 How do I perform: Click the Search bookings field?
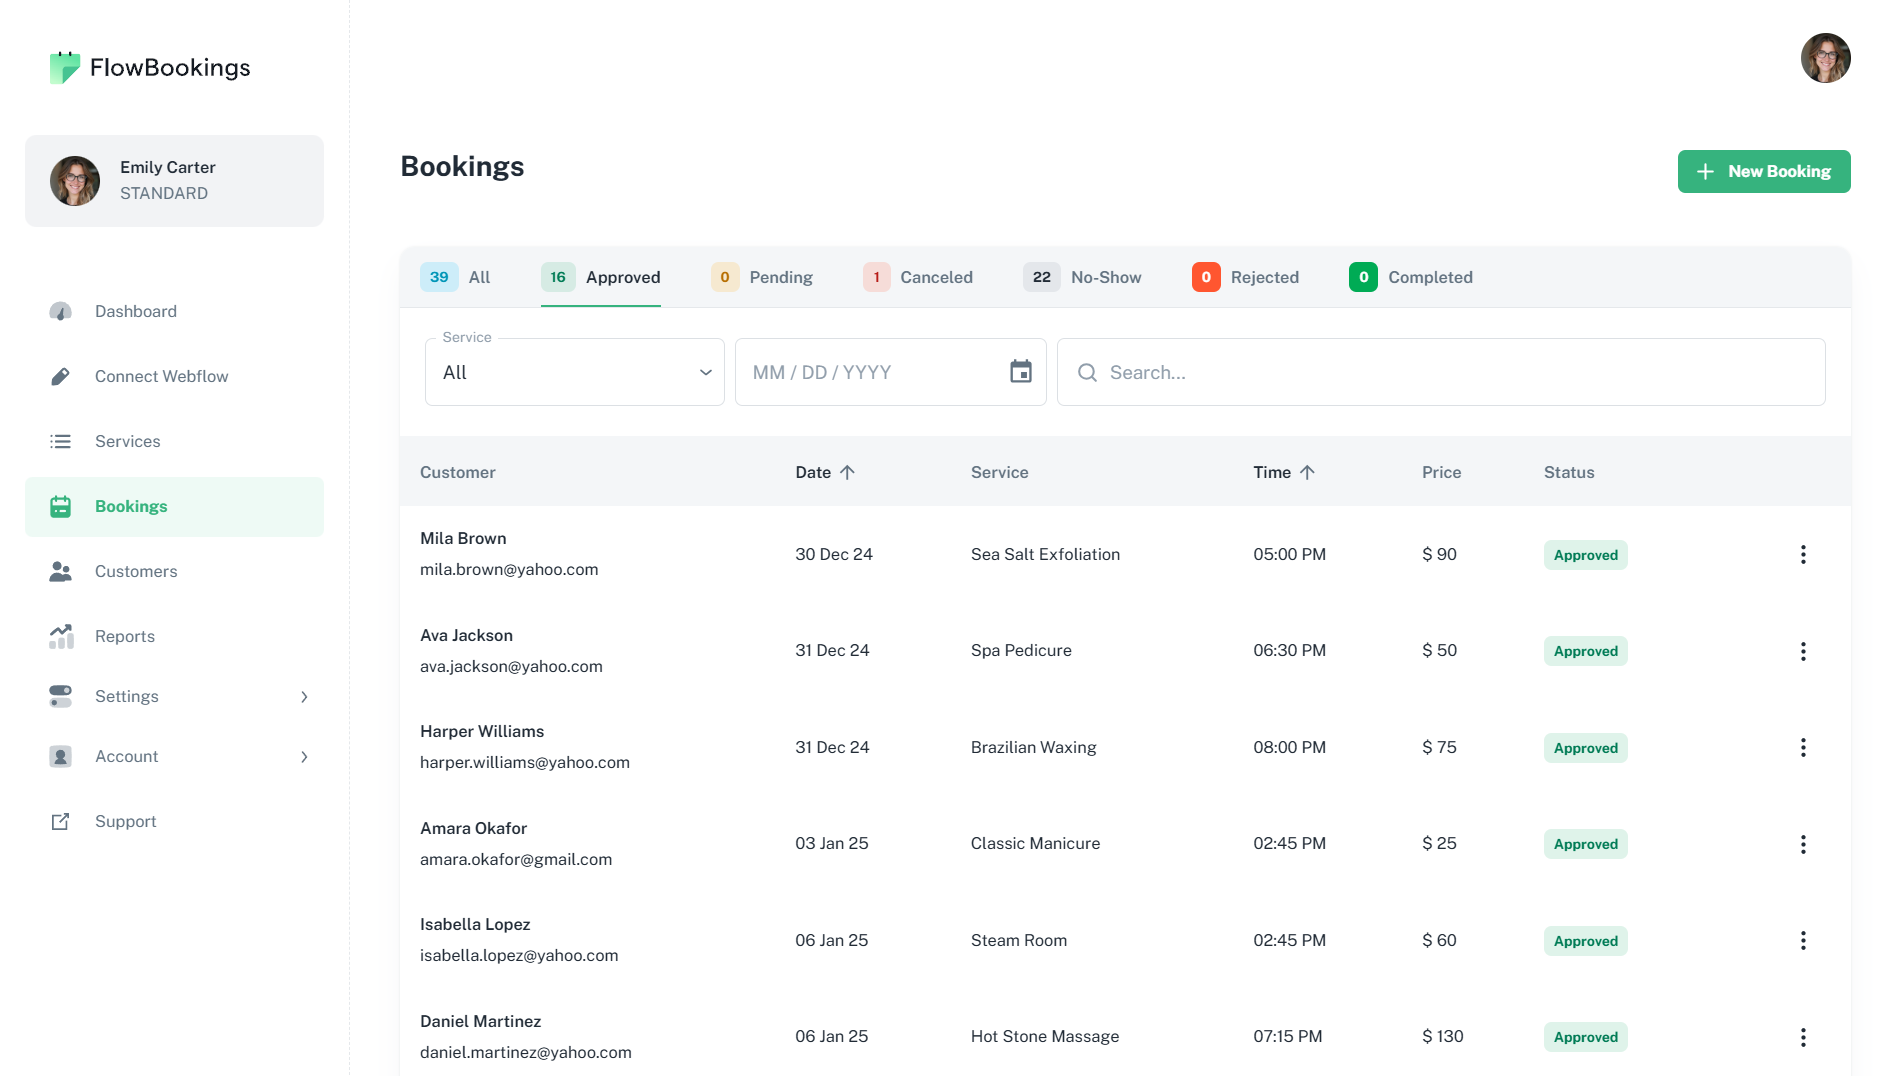[x=1440, y=372]
